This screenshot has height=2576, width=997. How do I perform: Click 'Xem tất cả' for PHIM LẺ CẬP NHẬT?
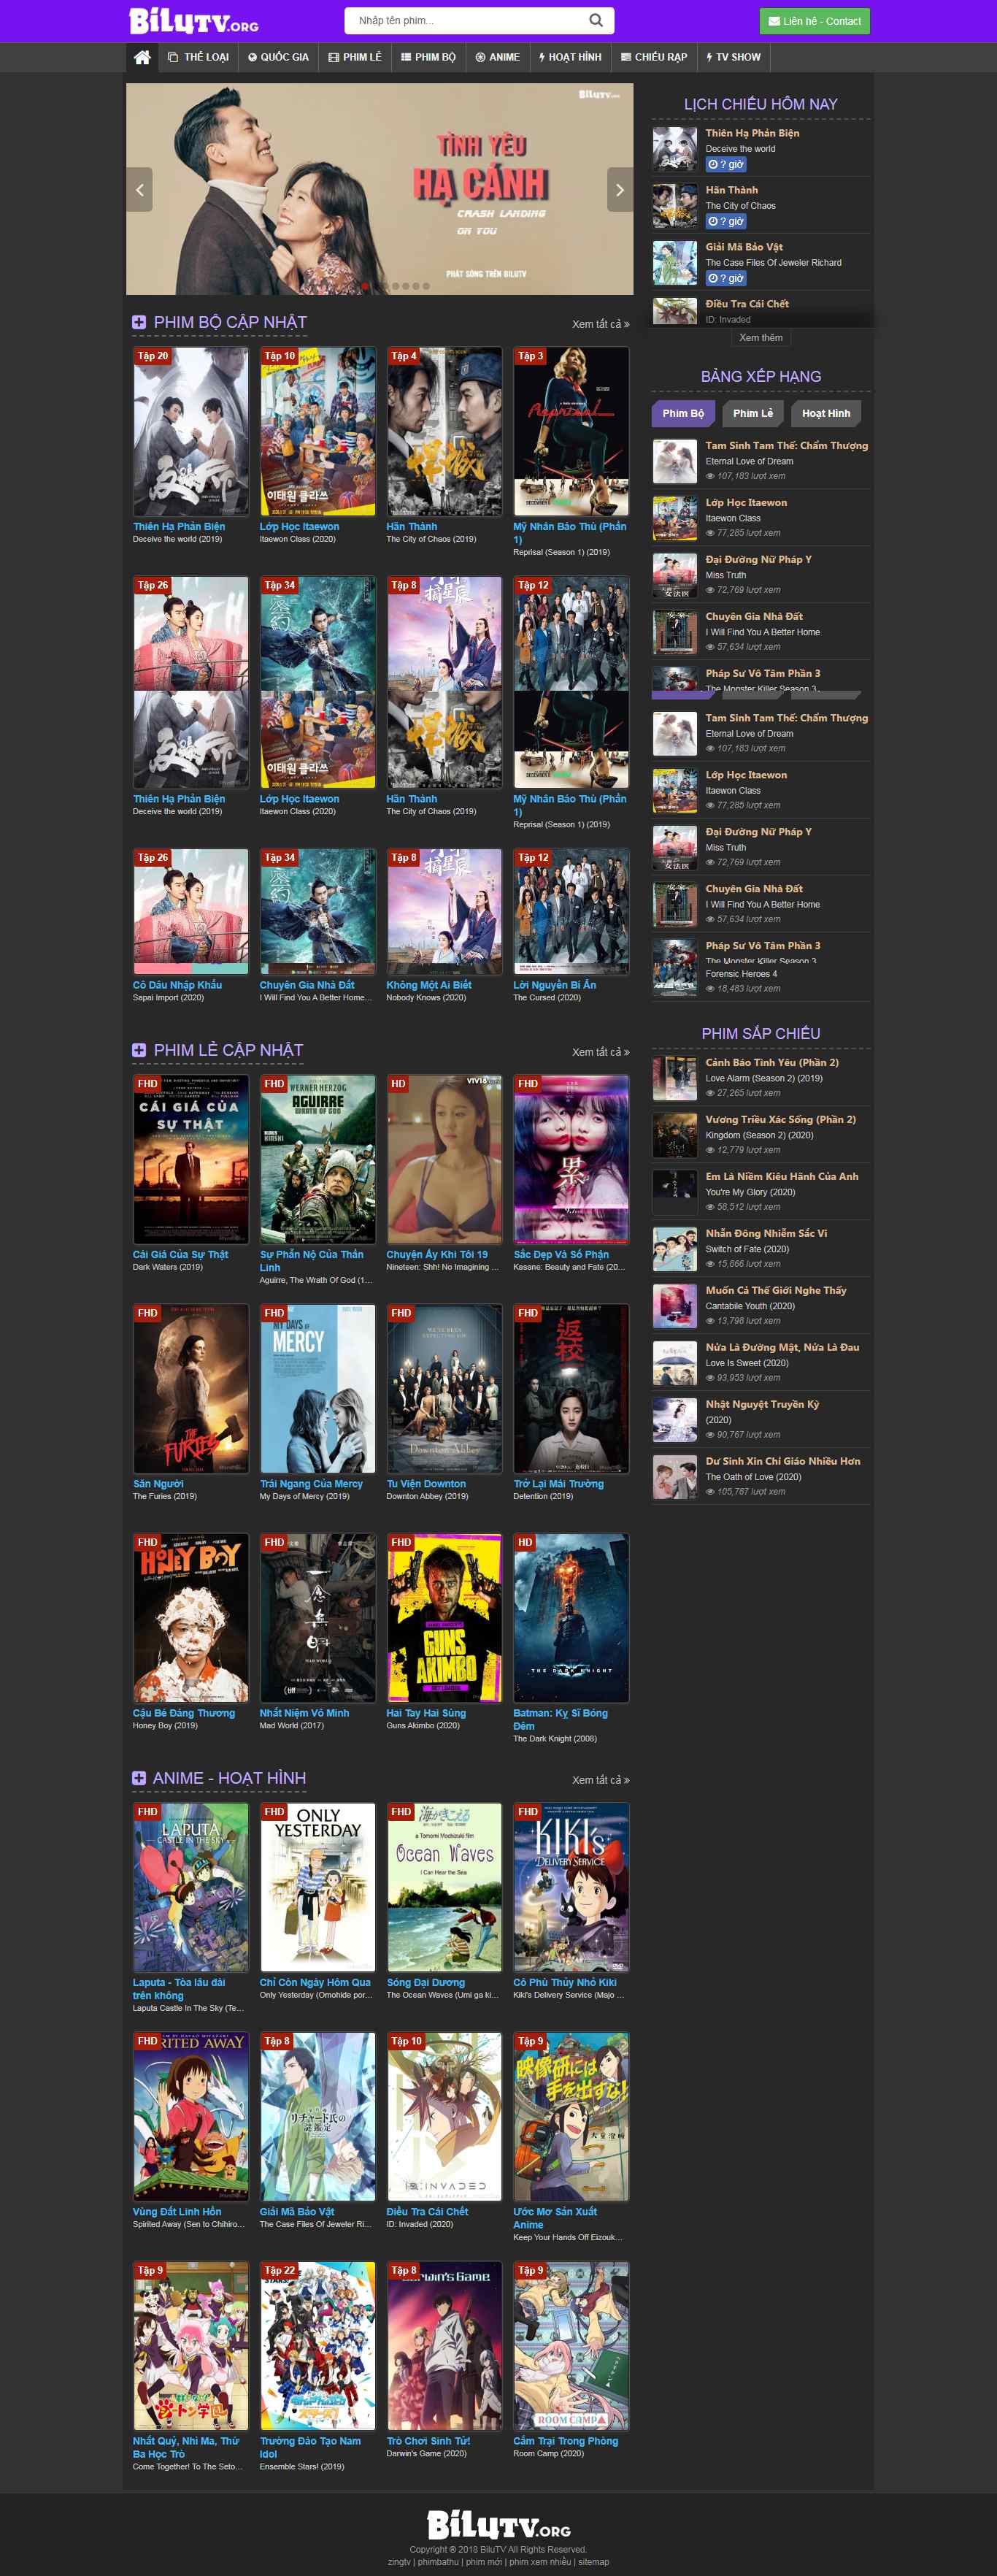[601, 1052]
